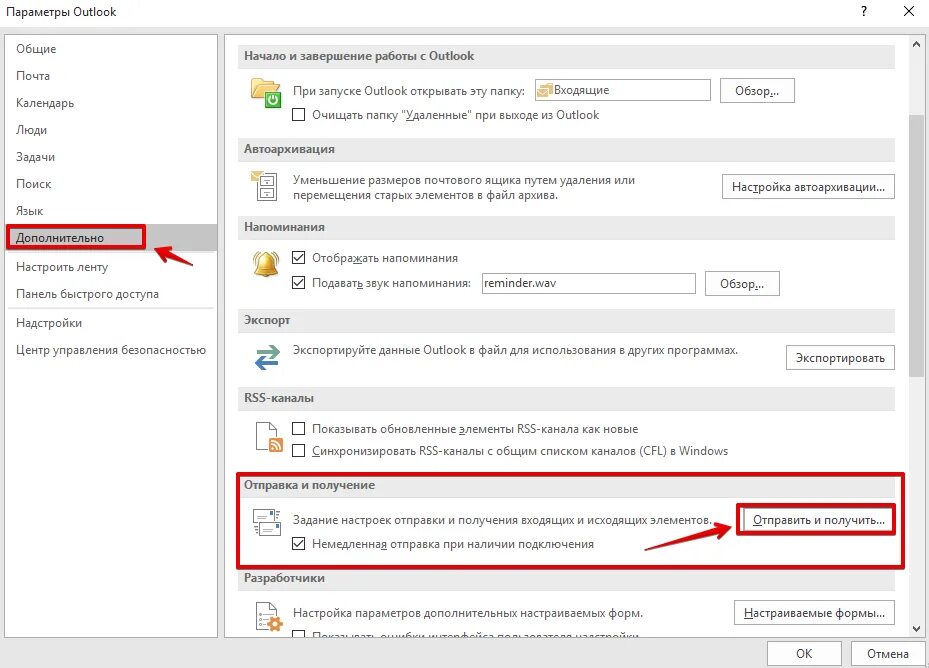Open "Настраиваемые формы..." dialog
Screen dimensions: 929x668
pyautogui.click(x=814, y=613)
